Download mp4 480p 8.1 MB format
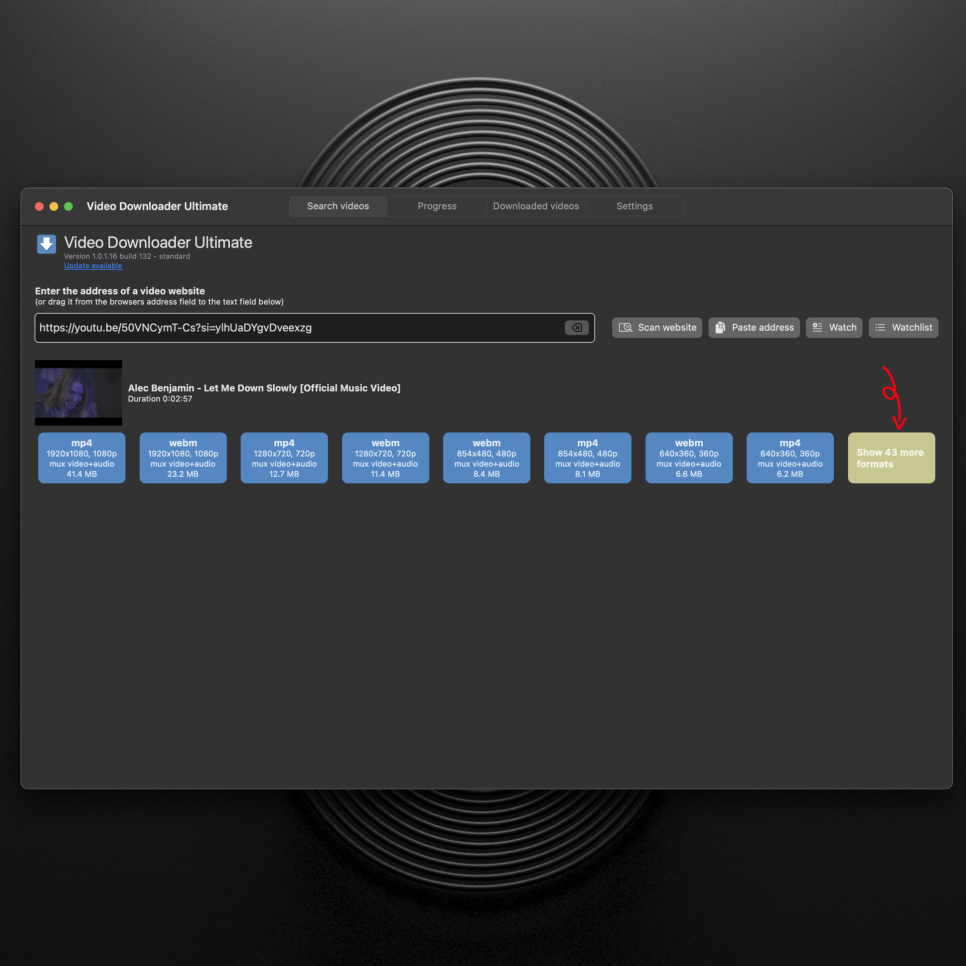Image resolution: width=966 pixels, height=966 pixels. point(587,458)
